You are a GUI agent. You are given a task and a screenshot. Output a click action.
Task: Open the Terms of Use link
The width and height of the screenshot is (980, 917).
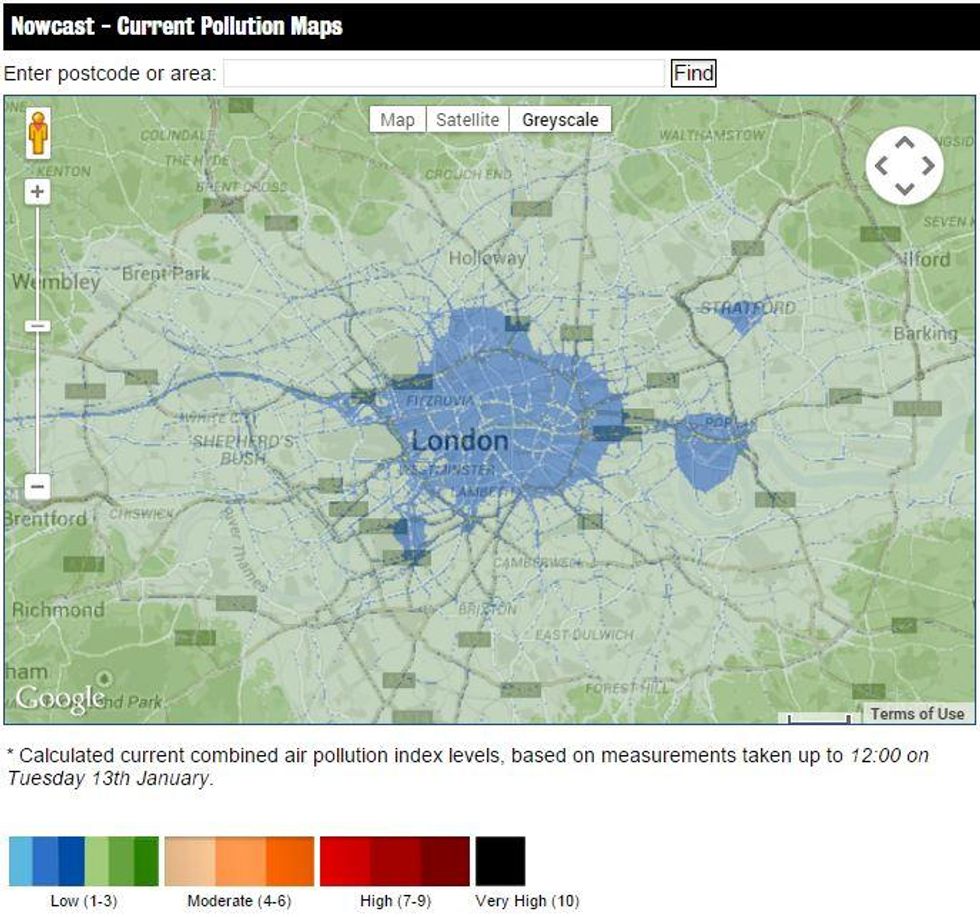point(916,713)
